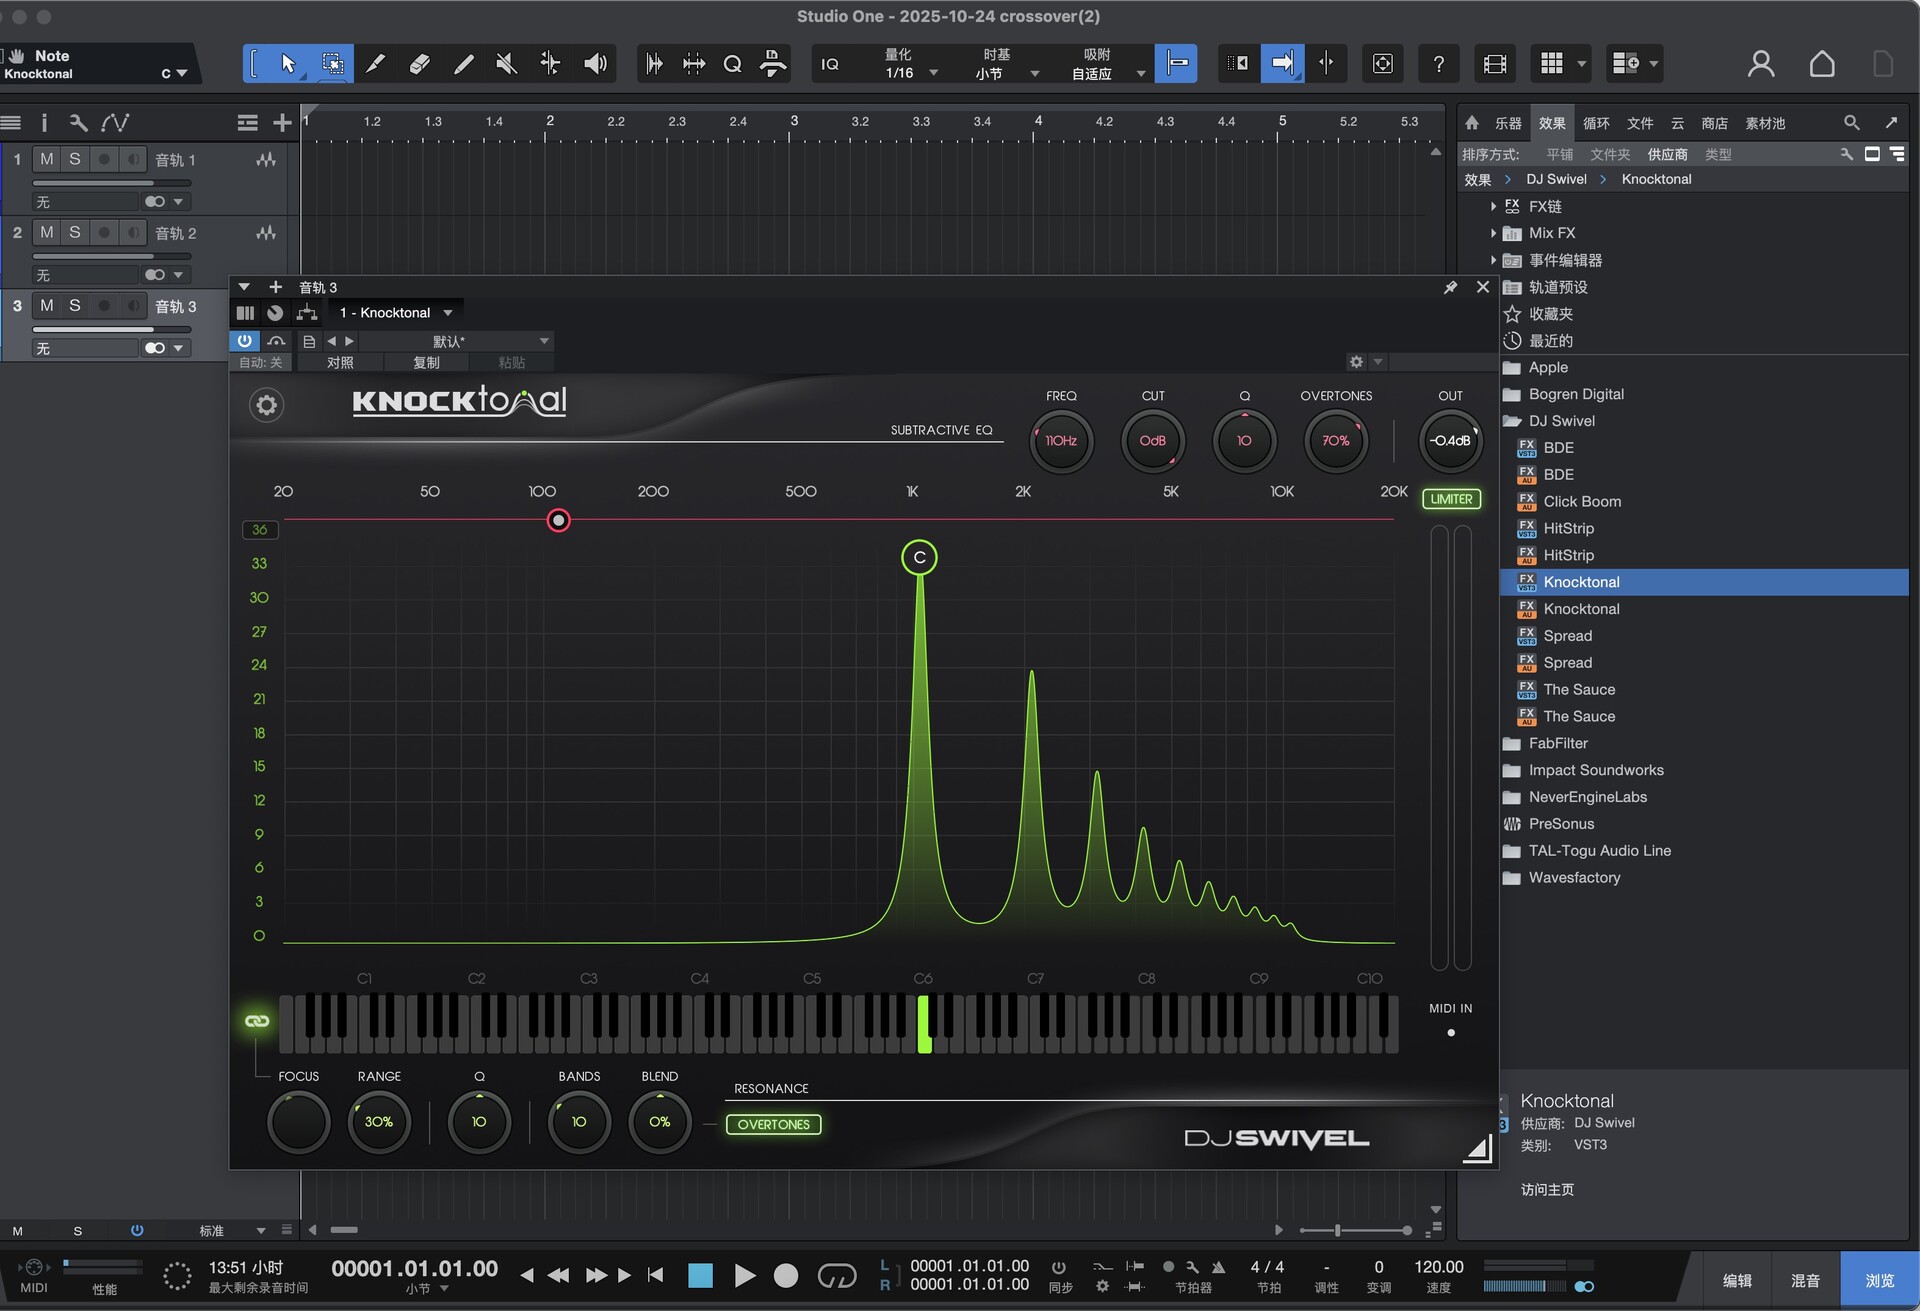
Task: Select The Sauce VST3 in DJ Swivel folder
Action: pos(1578,690)
